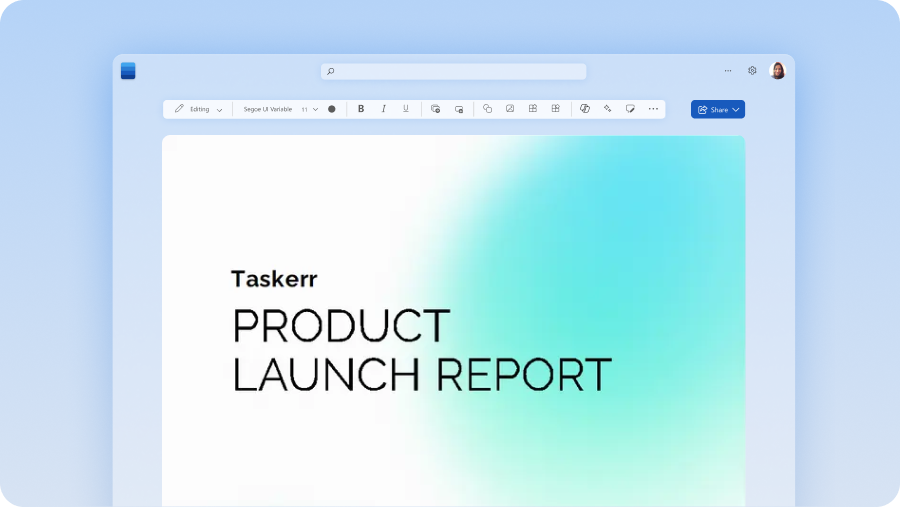Click the sparkle AI tool icon
Screen dimensions: 900x507
point(607,109)
